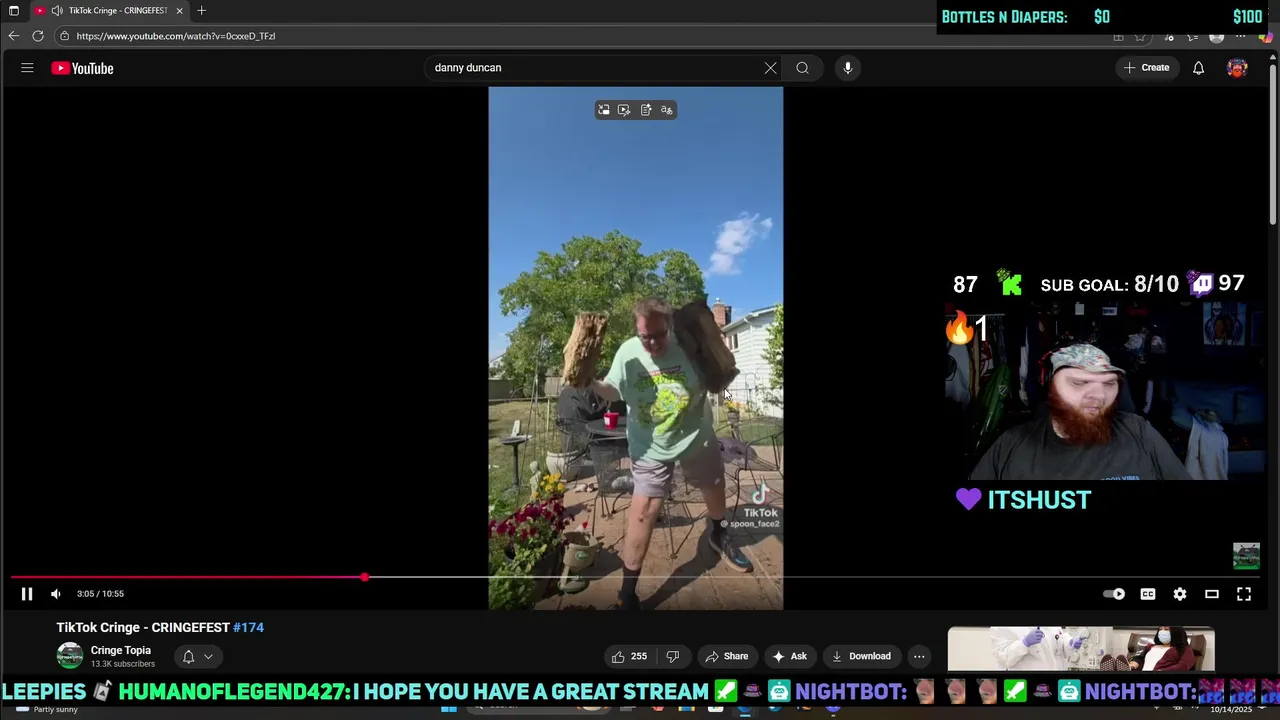
Task: Open browser profile icon in toolbar
Action: click(x=1216, y=36)
